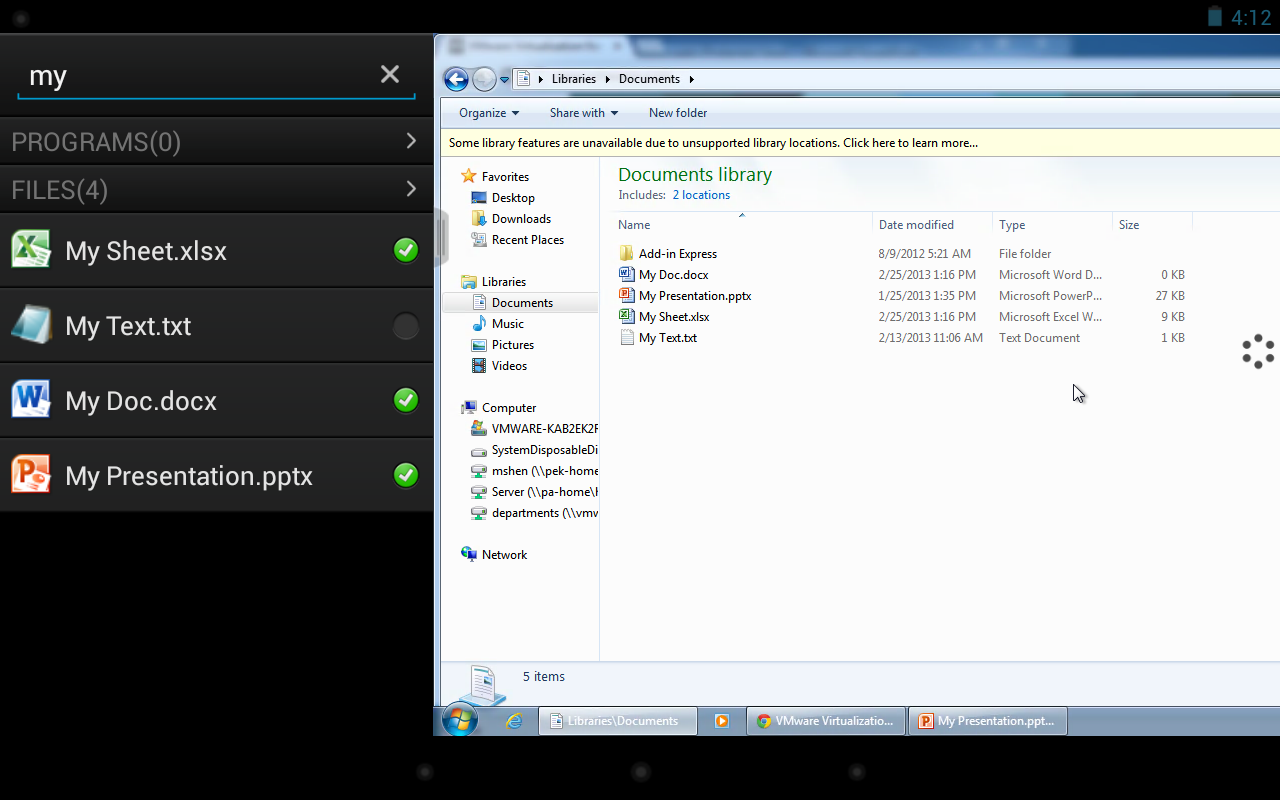Clear the search field with the X icon

389,73
